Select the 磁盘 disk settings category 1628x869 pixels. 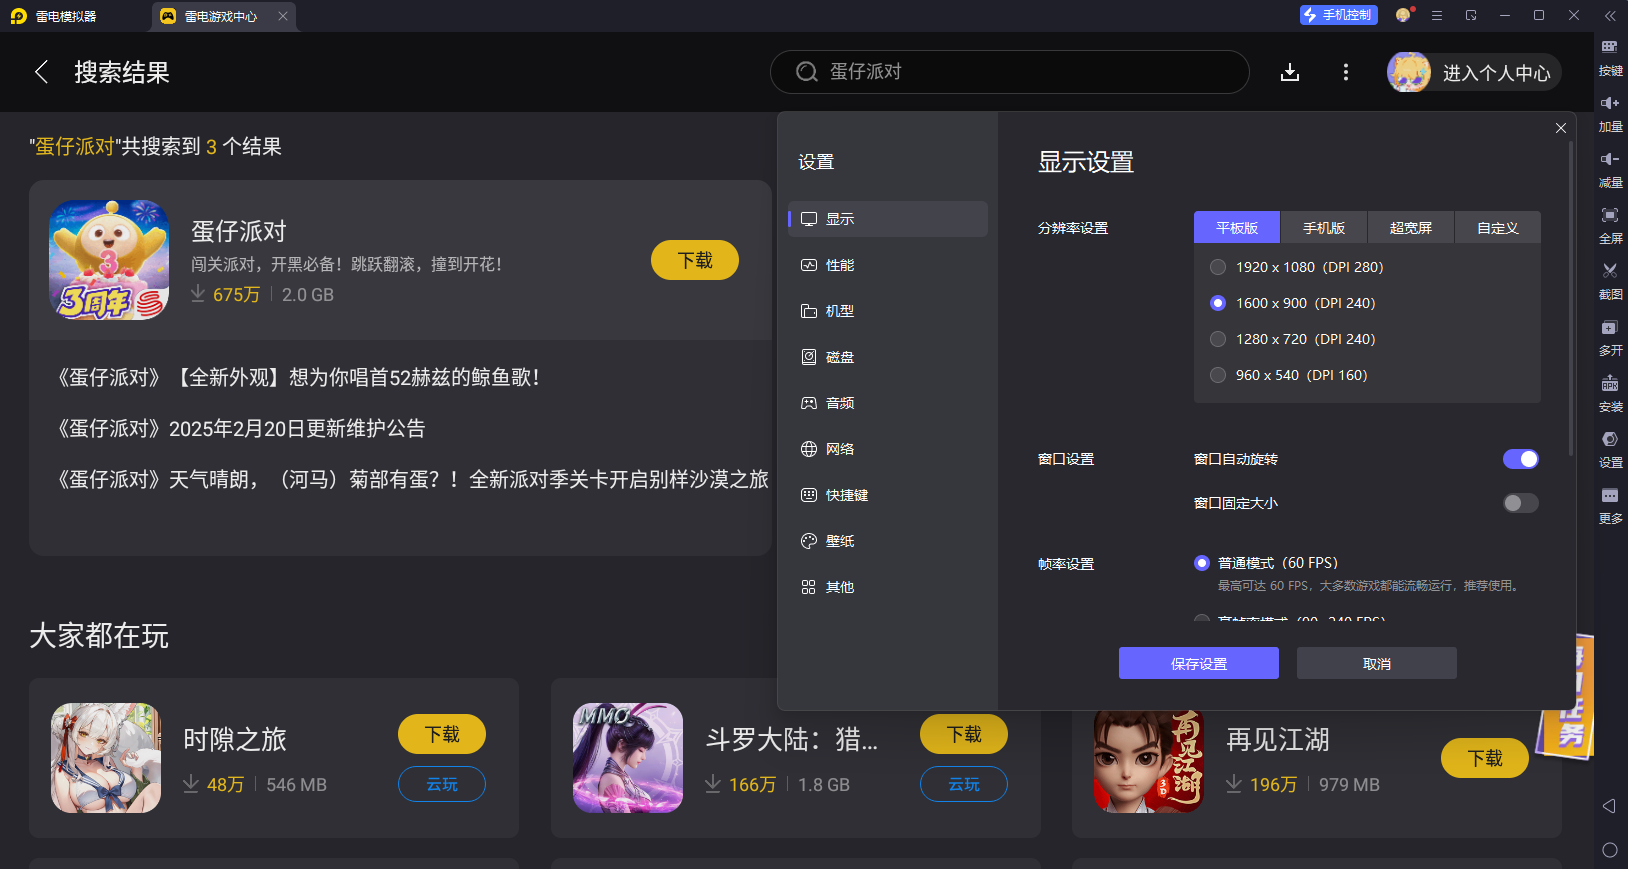point(888,357)
